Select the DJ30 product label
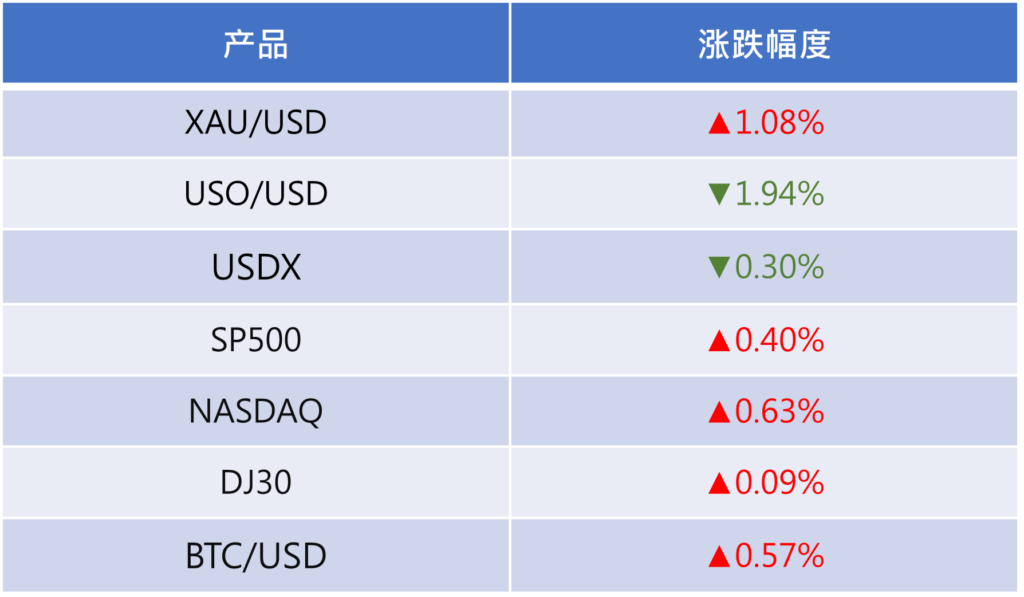 pos(256,483)
